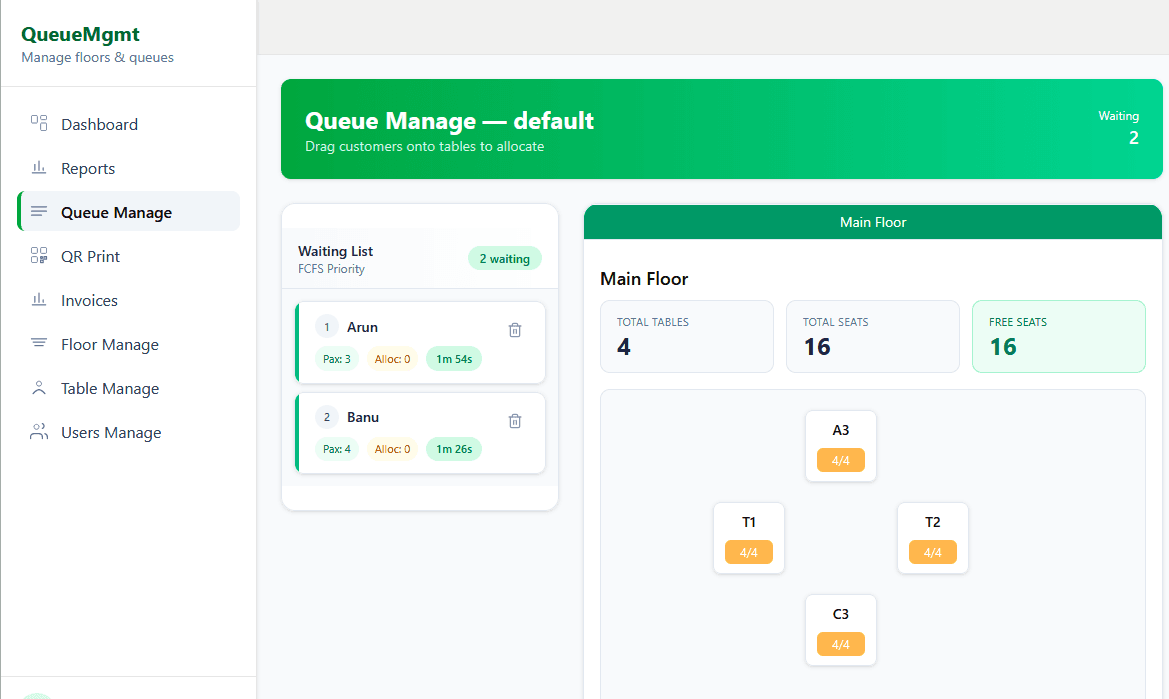Click the Waiting count in green banner
This screenshot has width=1169, height=699.
[x=1133, y=138]
